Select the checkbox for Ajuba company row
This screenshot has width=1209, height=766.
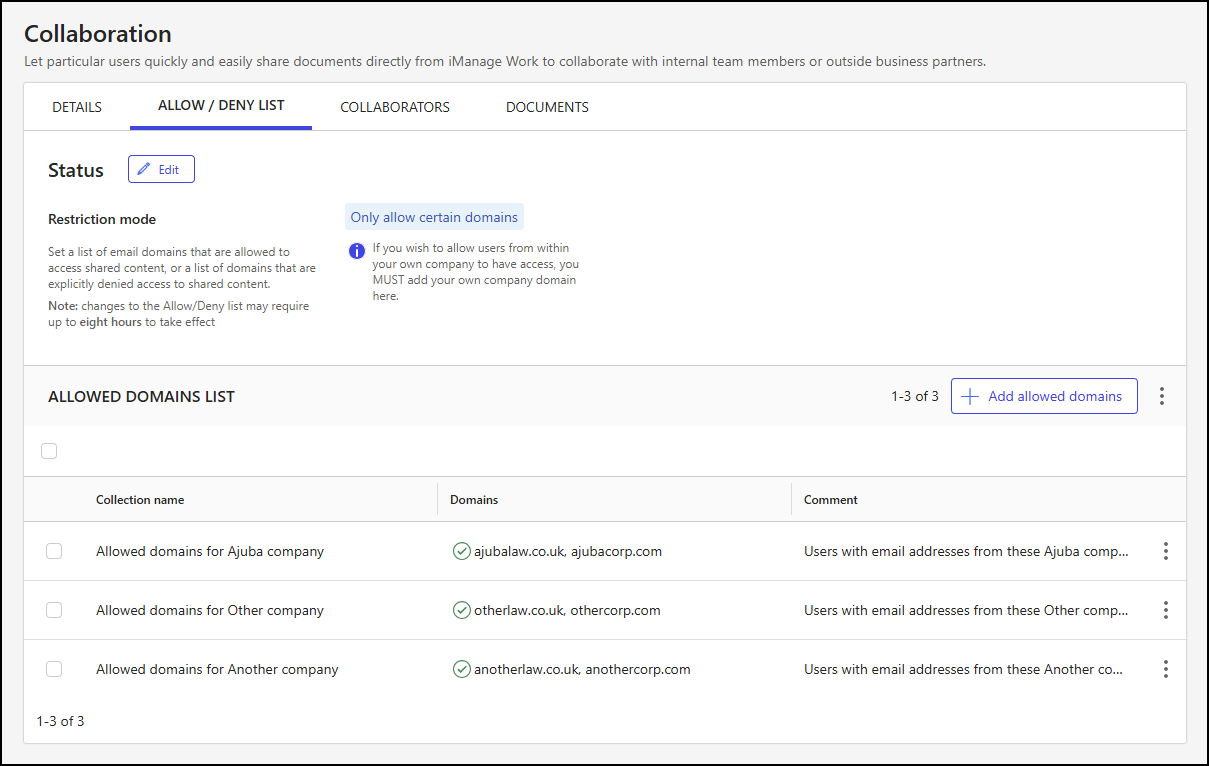54,551
